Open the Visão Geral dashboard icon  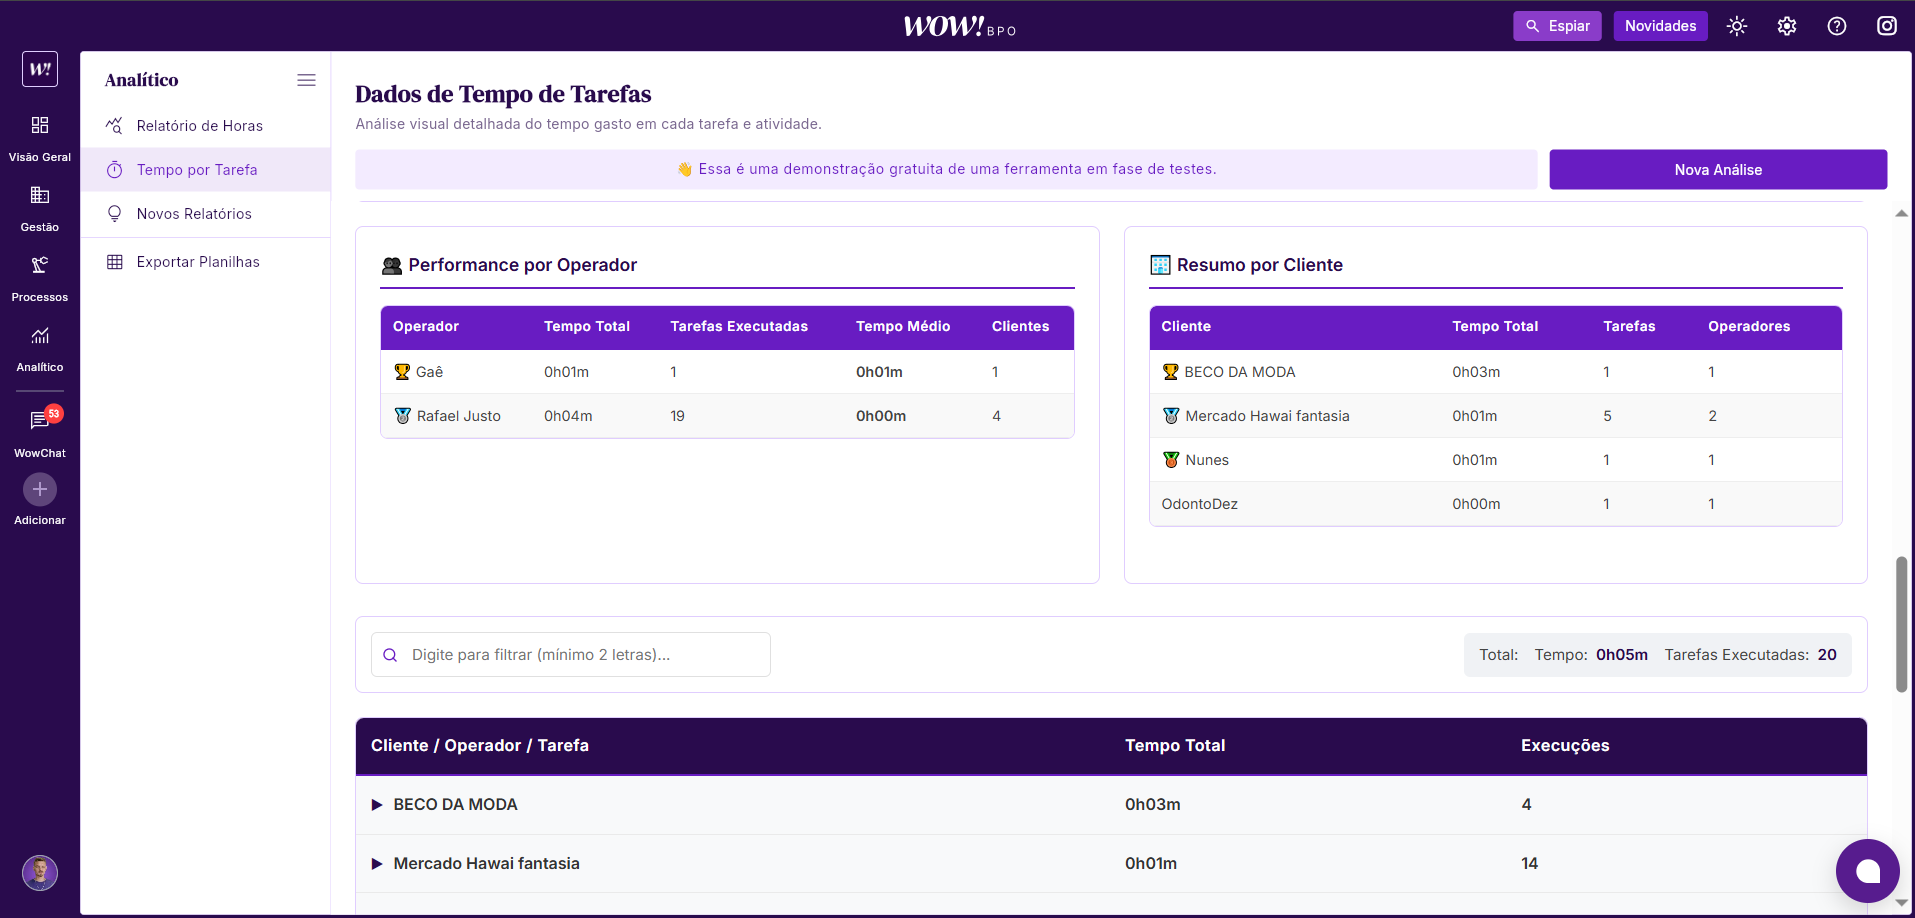coord(40,126)
